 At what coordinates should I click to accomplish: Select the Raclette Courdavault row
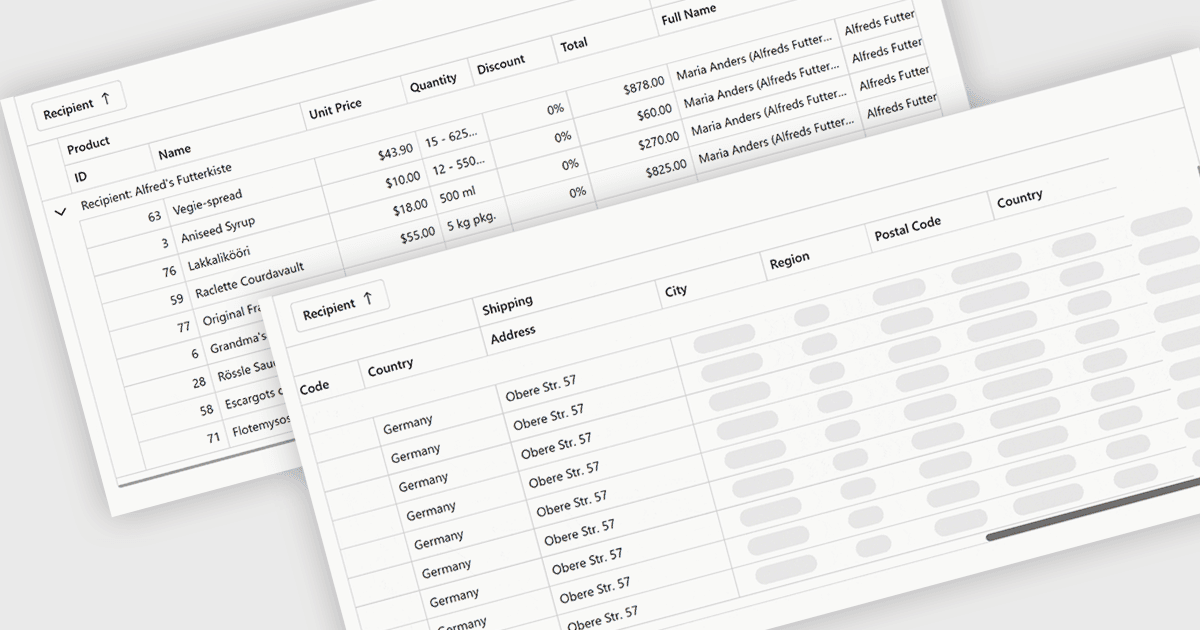249,280
